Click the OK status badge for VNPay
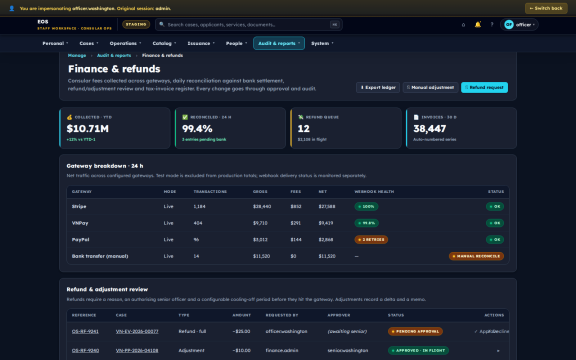576x360 pixels. point(495,223)
